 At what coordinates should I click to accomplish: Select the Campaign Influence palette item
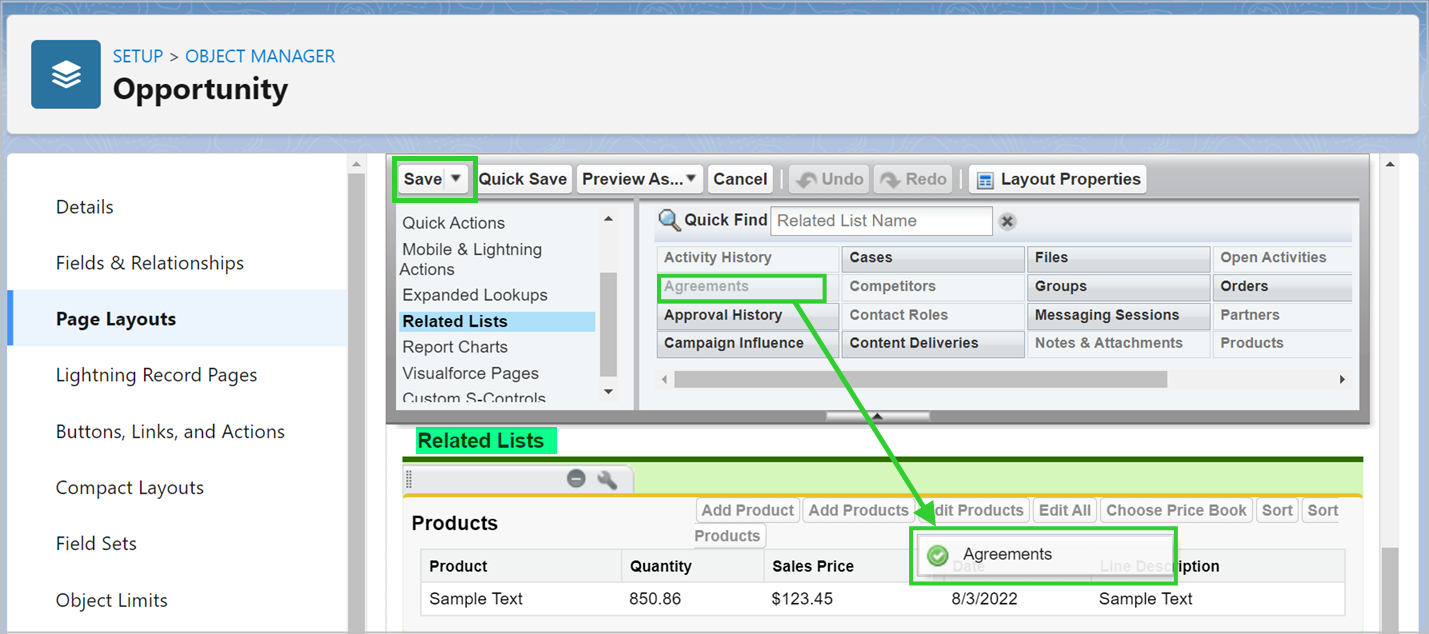pos(734,343)
